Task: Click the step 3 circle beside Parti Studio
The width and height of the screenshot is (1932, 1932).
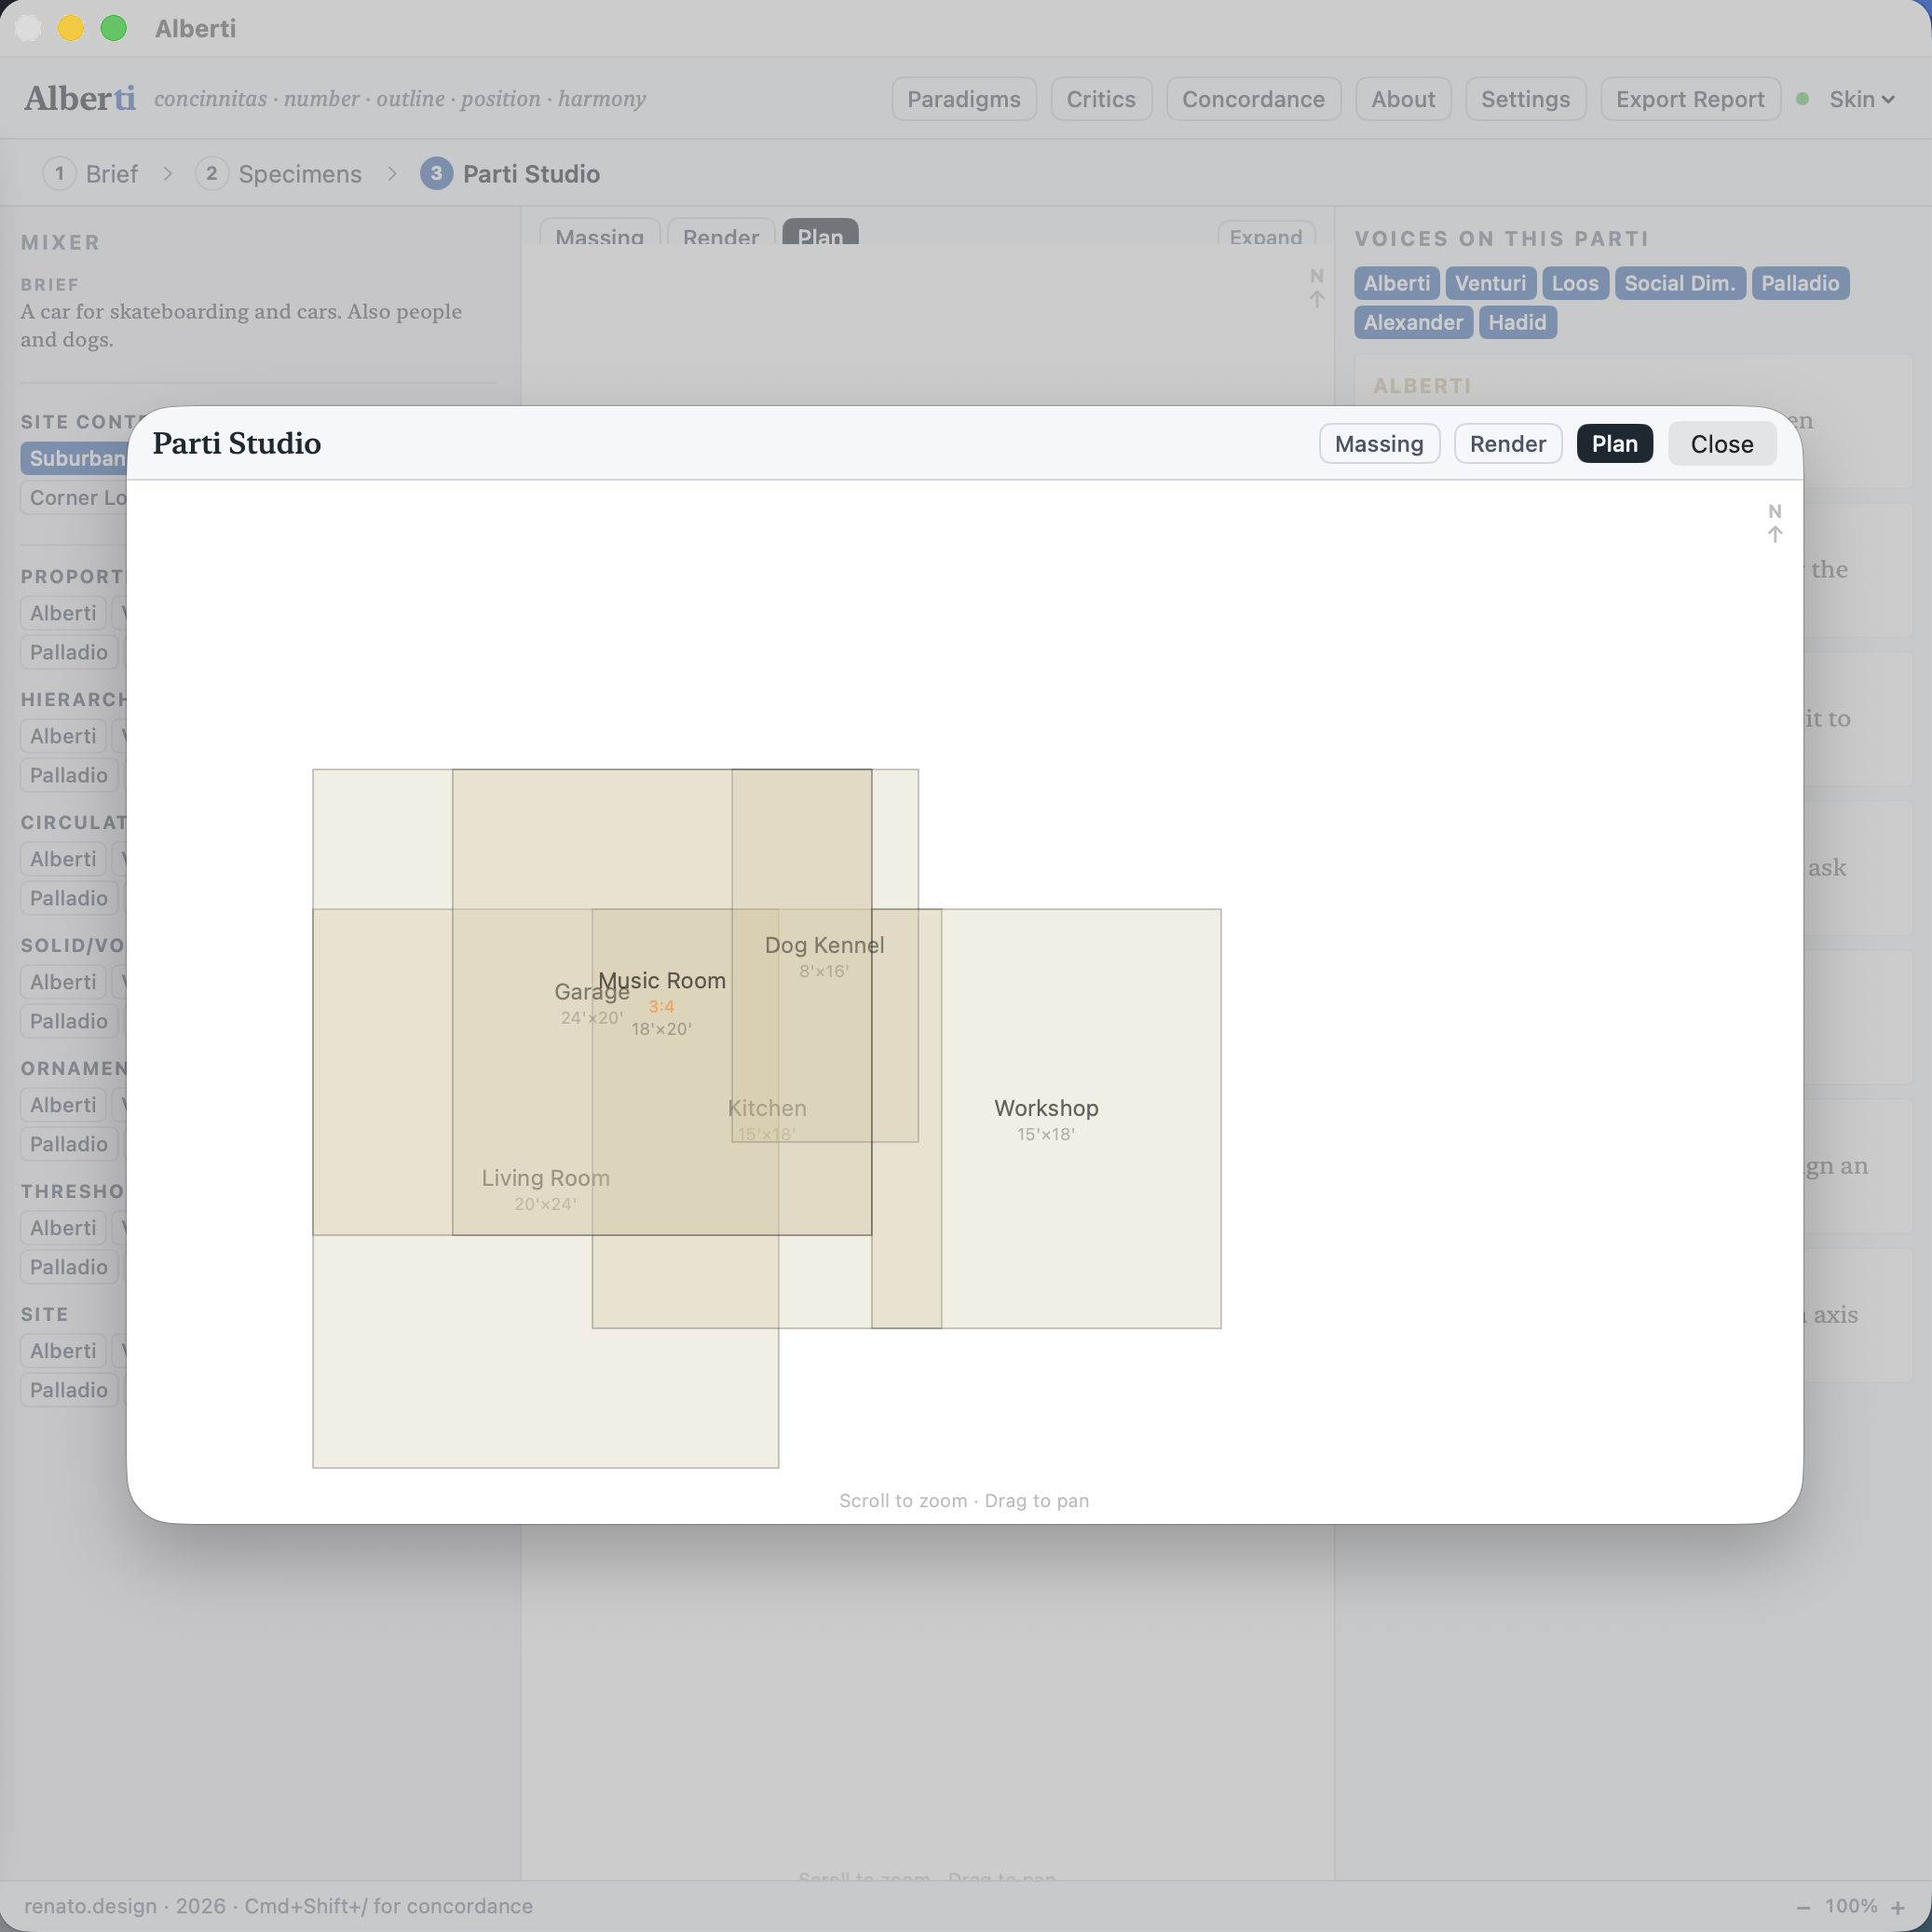Action: coord(436,173)
